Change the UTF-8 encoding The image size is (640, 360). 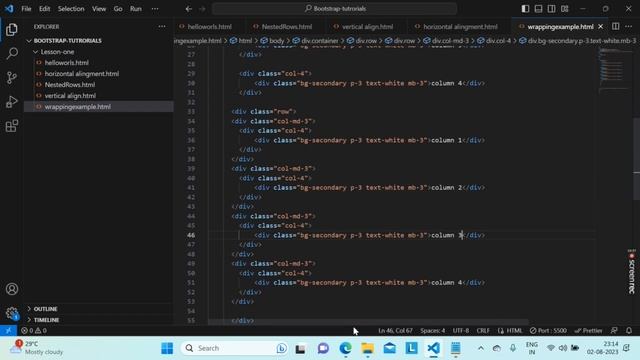(x=461, y=331)
